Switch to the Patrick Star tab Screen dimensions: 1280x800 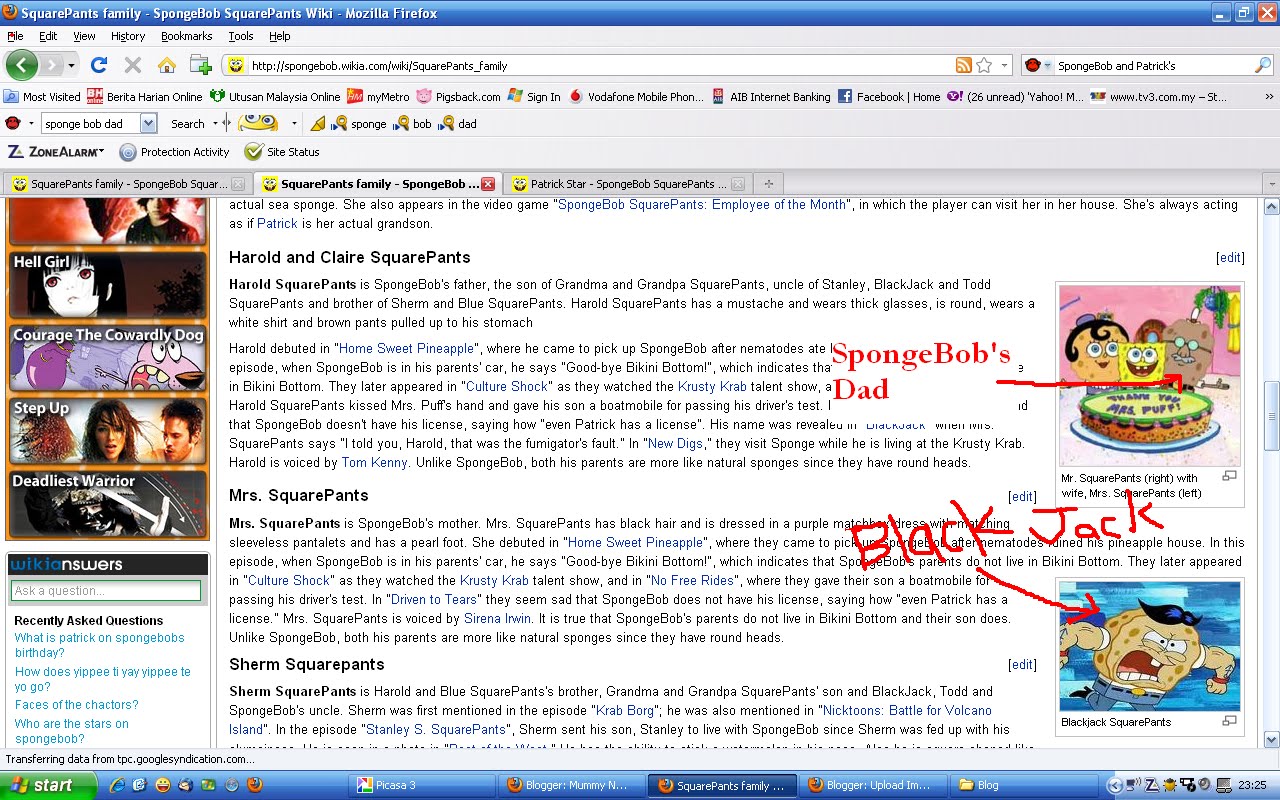(626, 184)
